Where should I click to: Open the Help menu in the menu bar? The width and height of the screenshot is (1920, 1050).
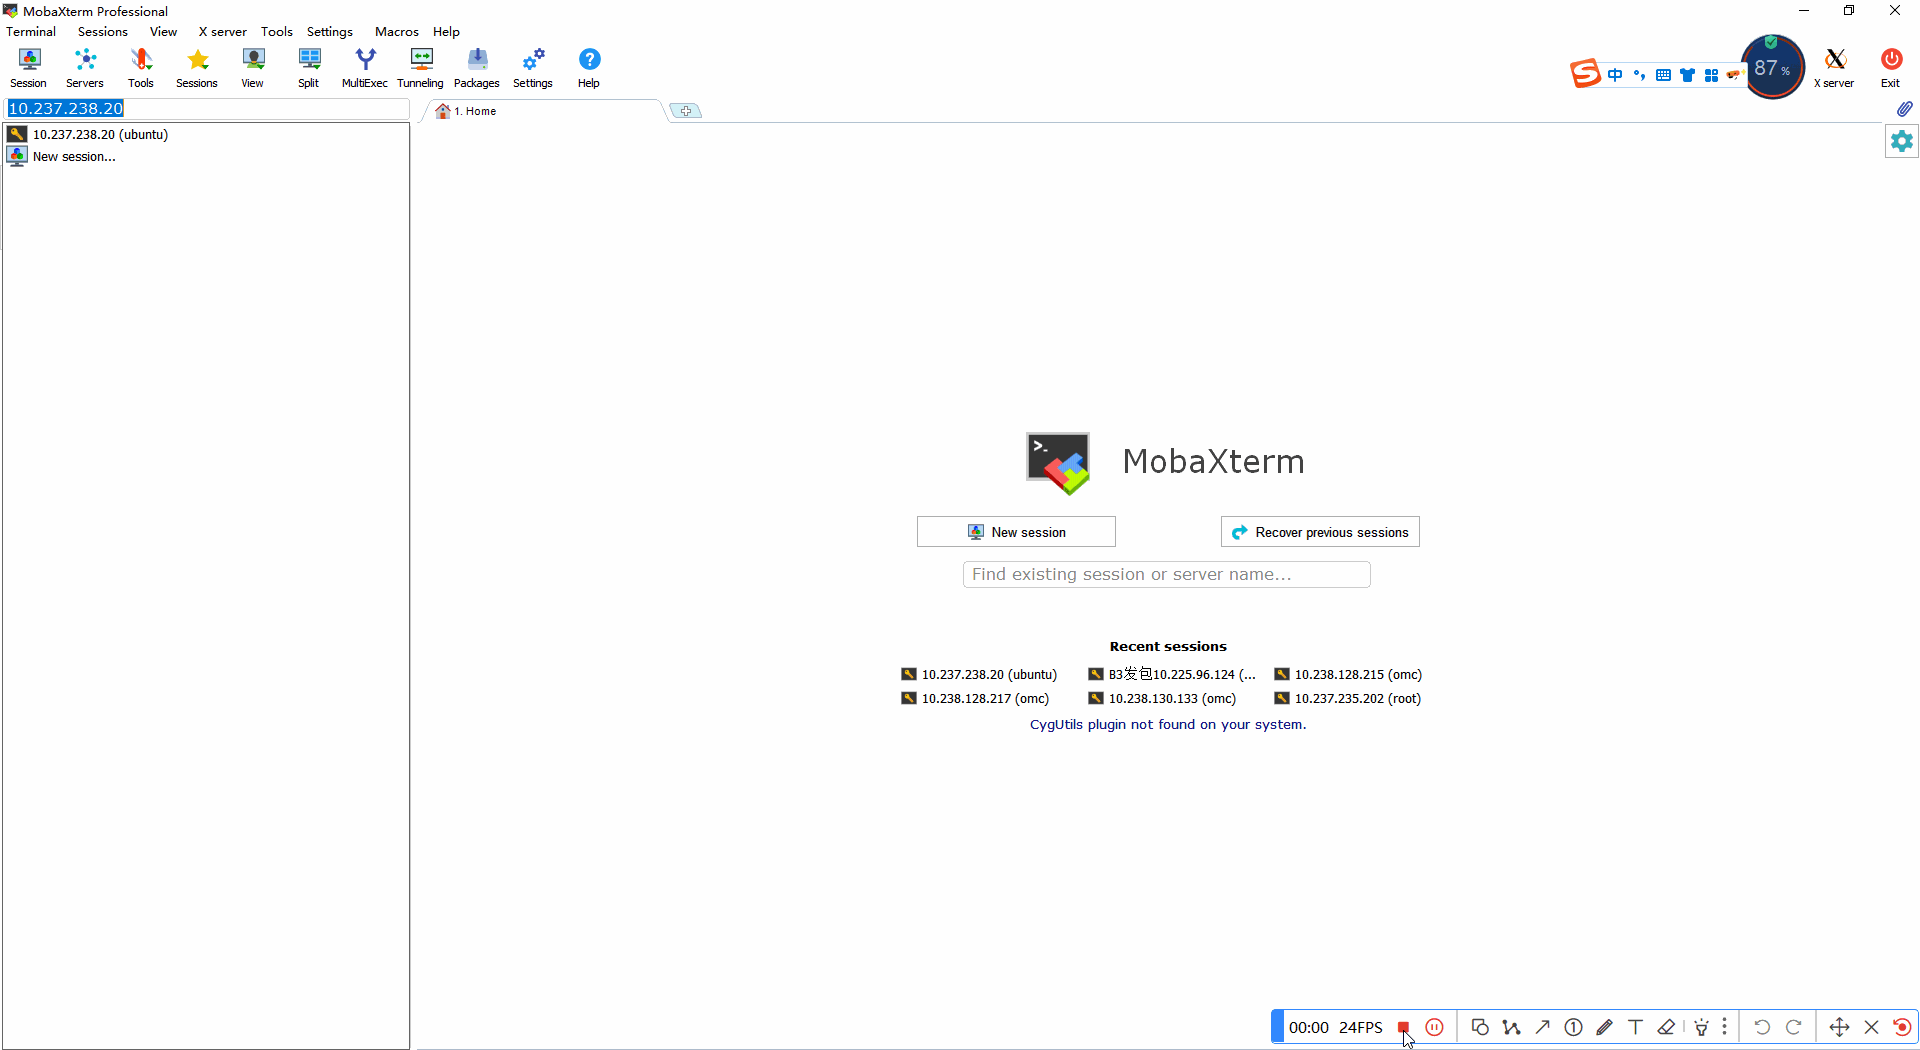446,32
